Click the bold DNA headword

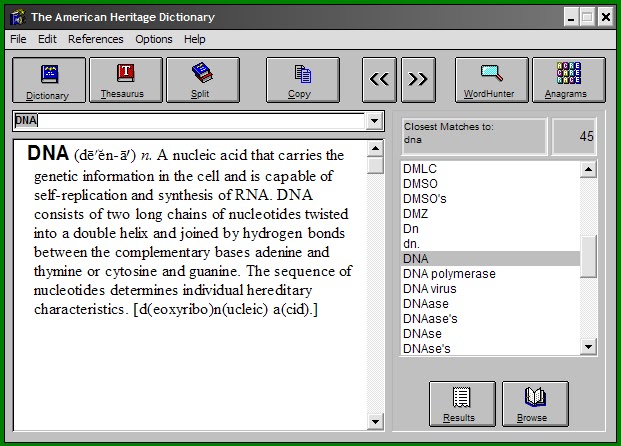coord(48,153)
